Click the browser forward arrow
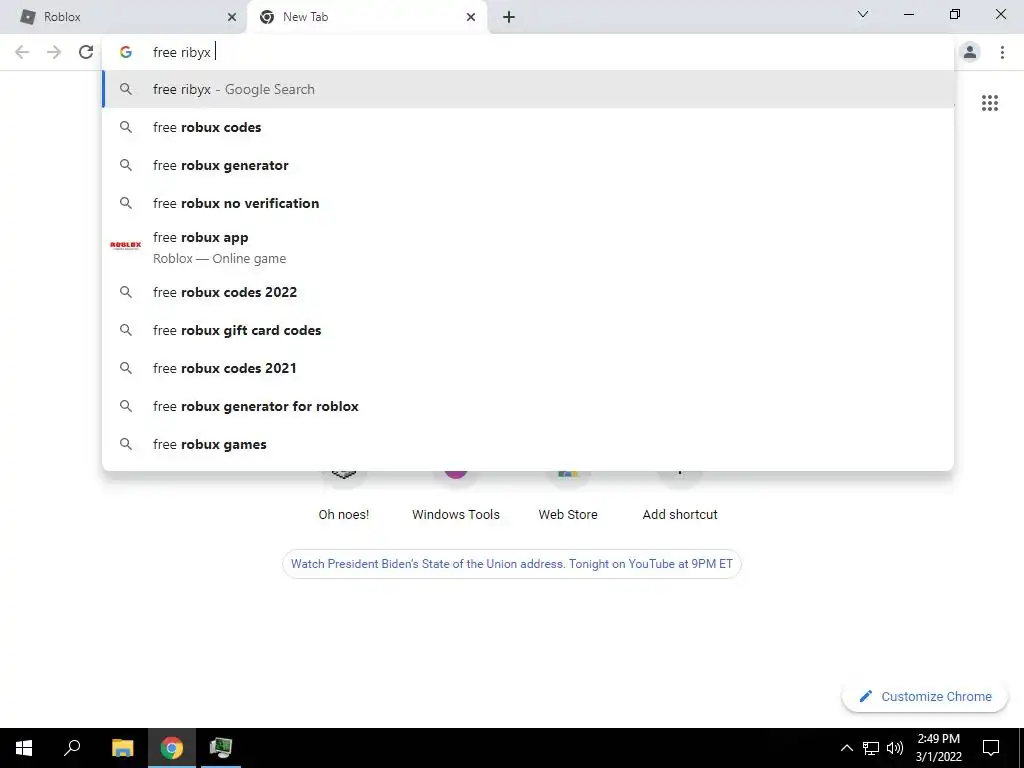 (54, 52)
